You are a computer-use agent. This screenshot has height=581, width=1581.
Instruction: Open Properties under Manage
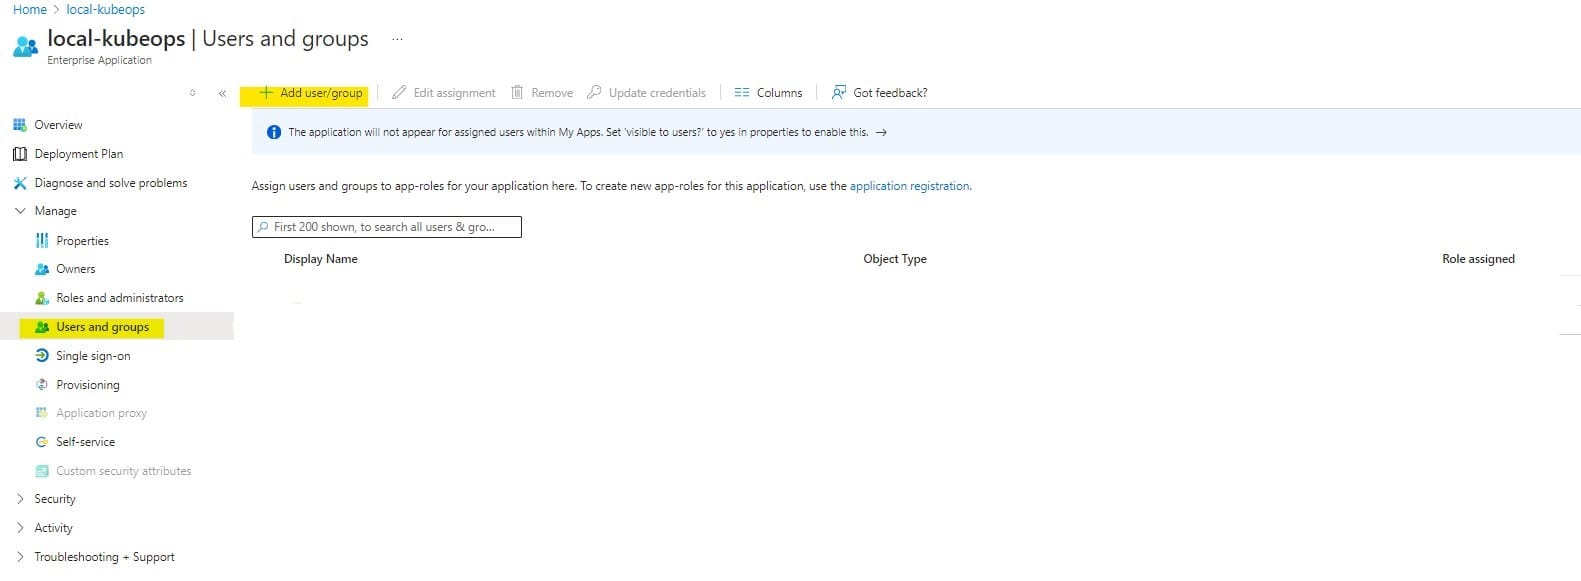point(82,241)
